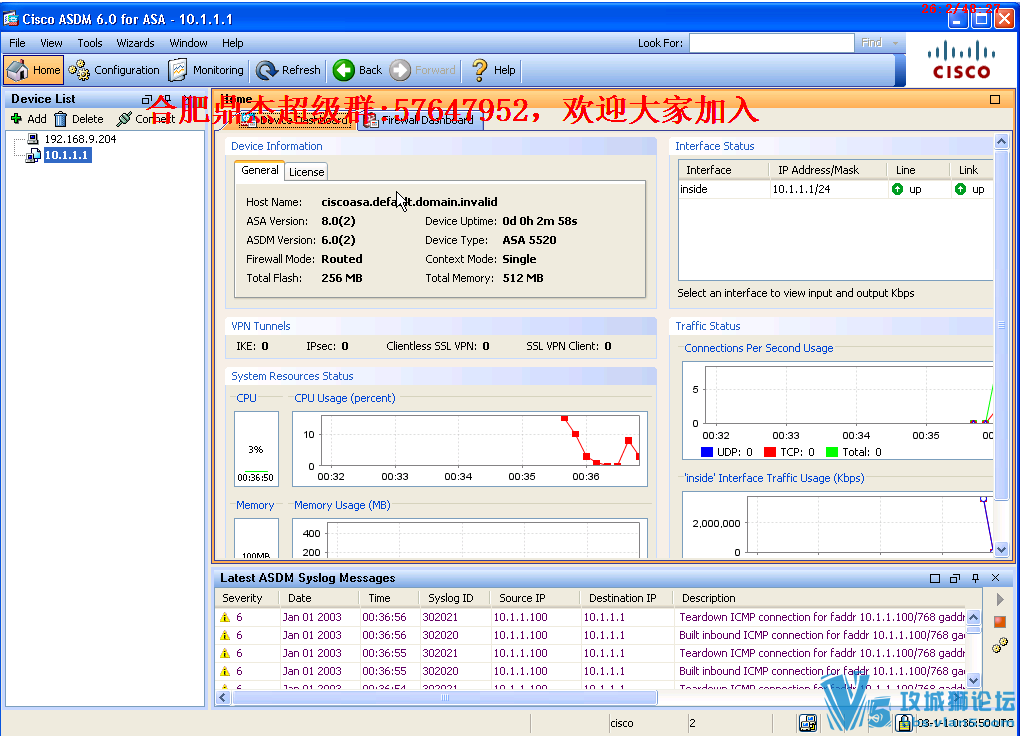1020x736 pixels.
Task: Select syslog row 00:36:56 with ID 302020
Action: pos(591,635)
